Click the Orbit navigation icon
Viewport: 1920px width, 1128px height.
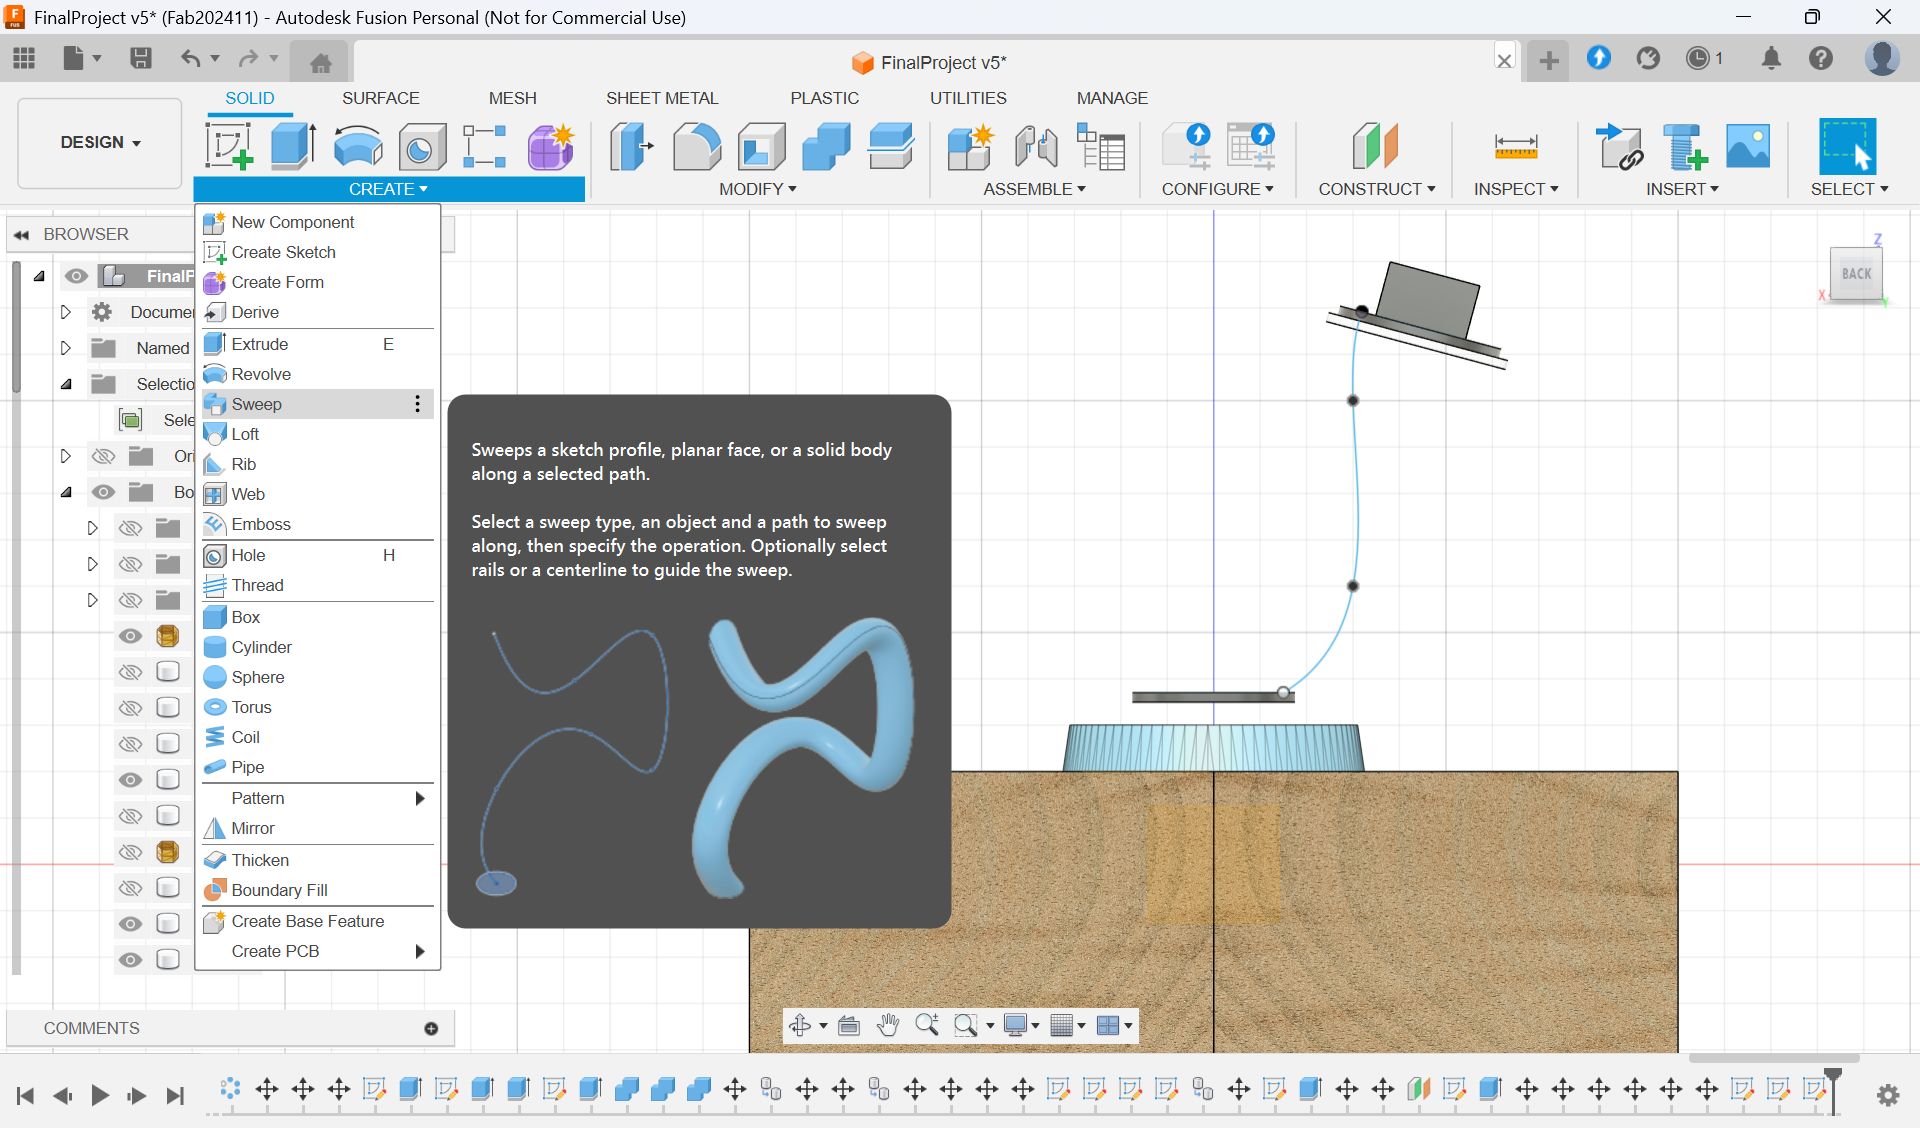[800, 1025]
